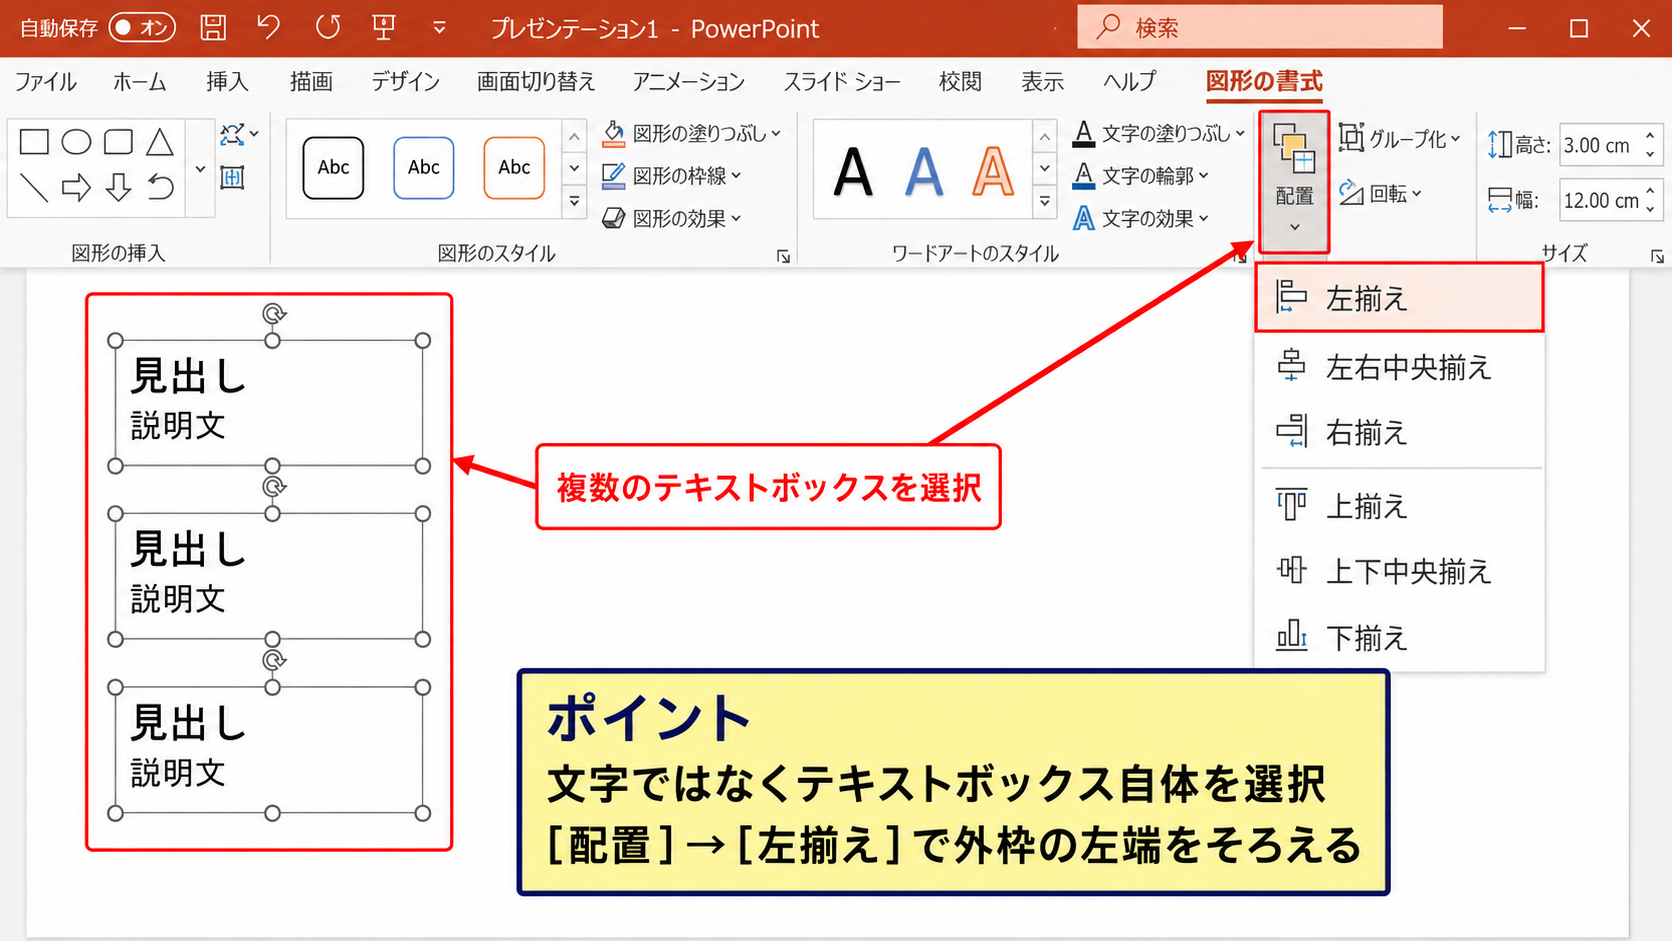Click rotation handle of top text box
This screenshot has width=1672, height=941.
coord(273,313)
